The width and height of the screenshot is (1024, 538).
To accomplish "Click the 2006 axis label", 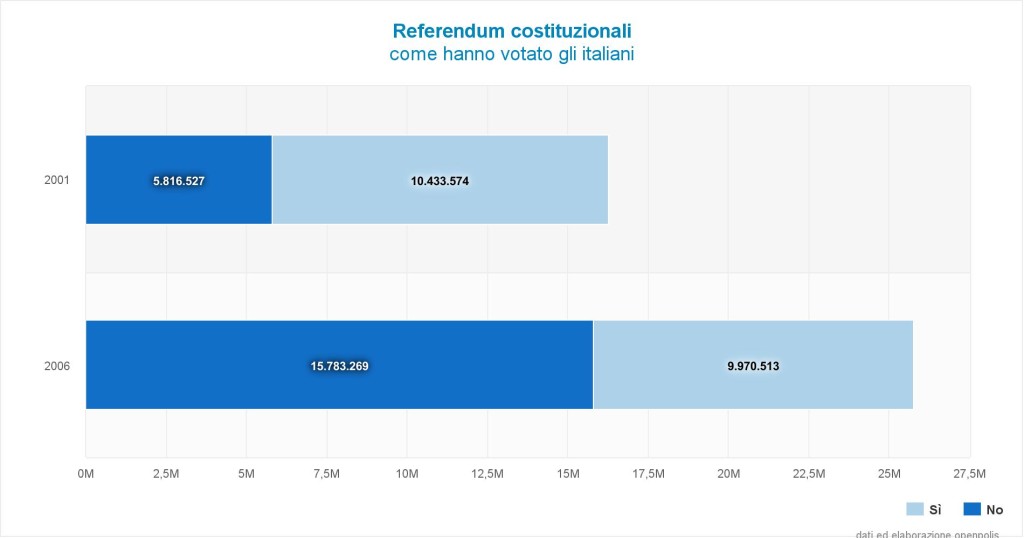I will click(x=57, y=366).
